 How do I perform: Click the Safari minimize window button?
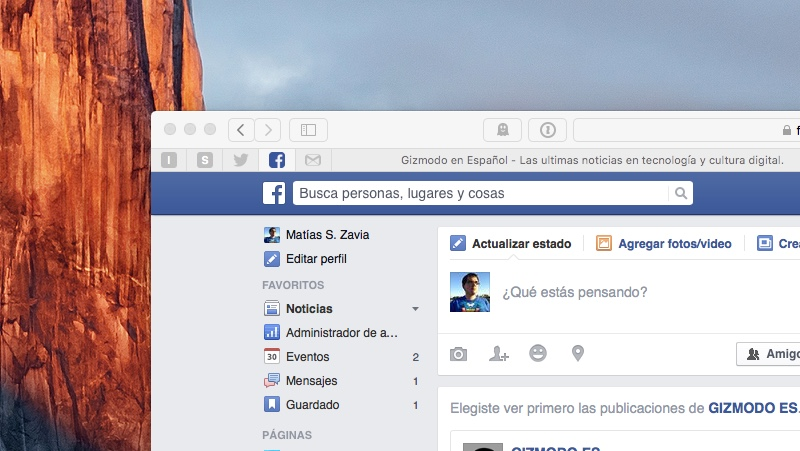190,129
